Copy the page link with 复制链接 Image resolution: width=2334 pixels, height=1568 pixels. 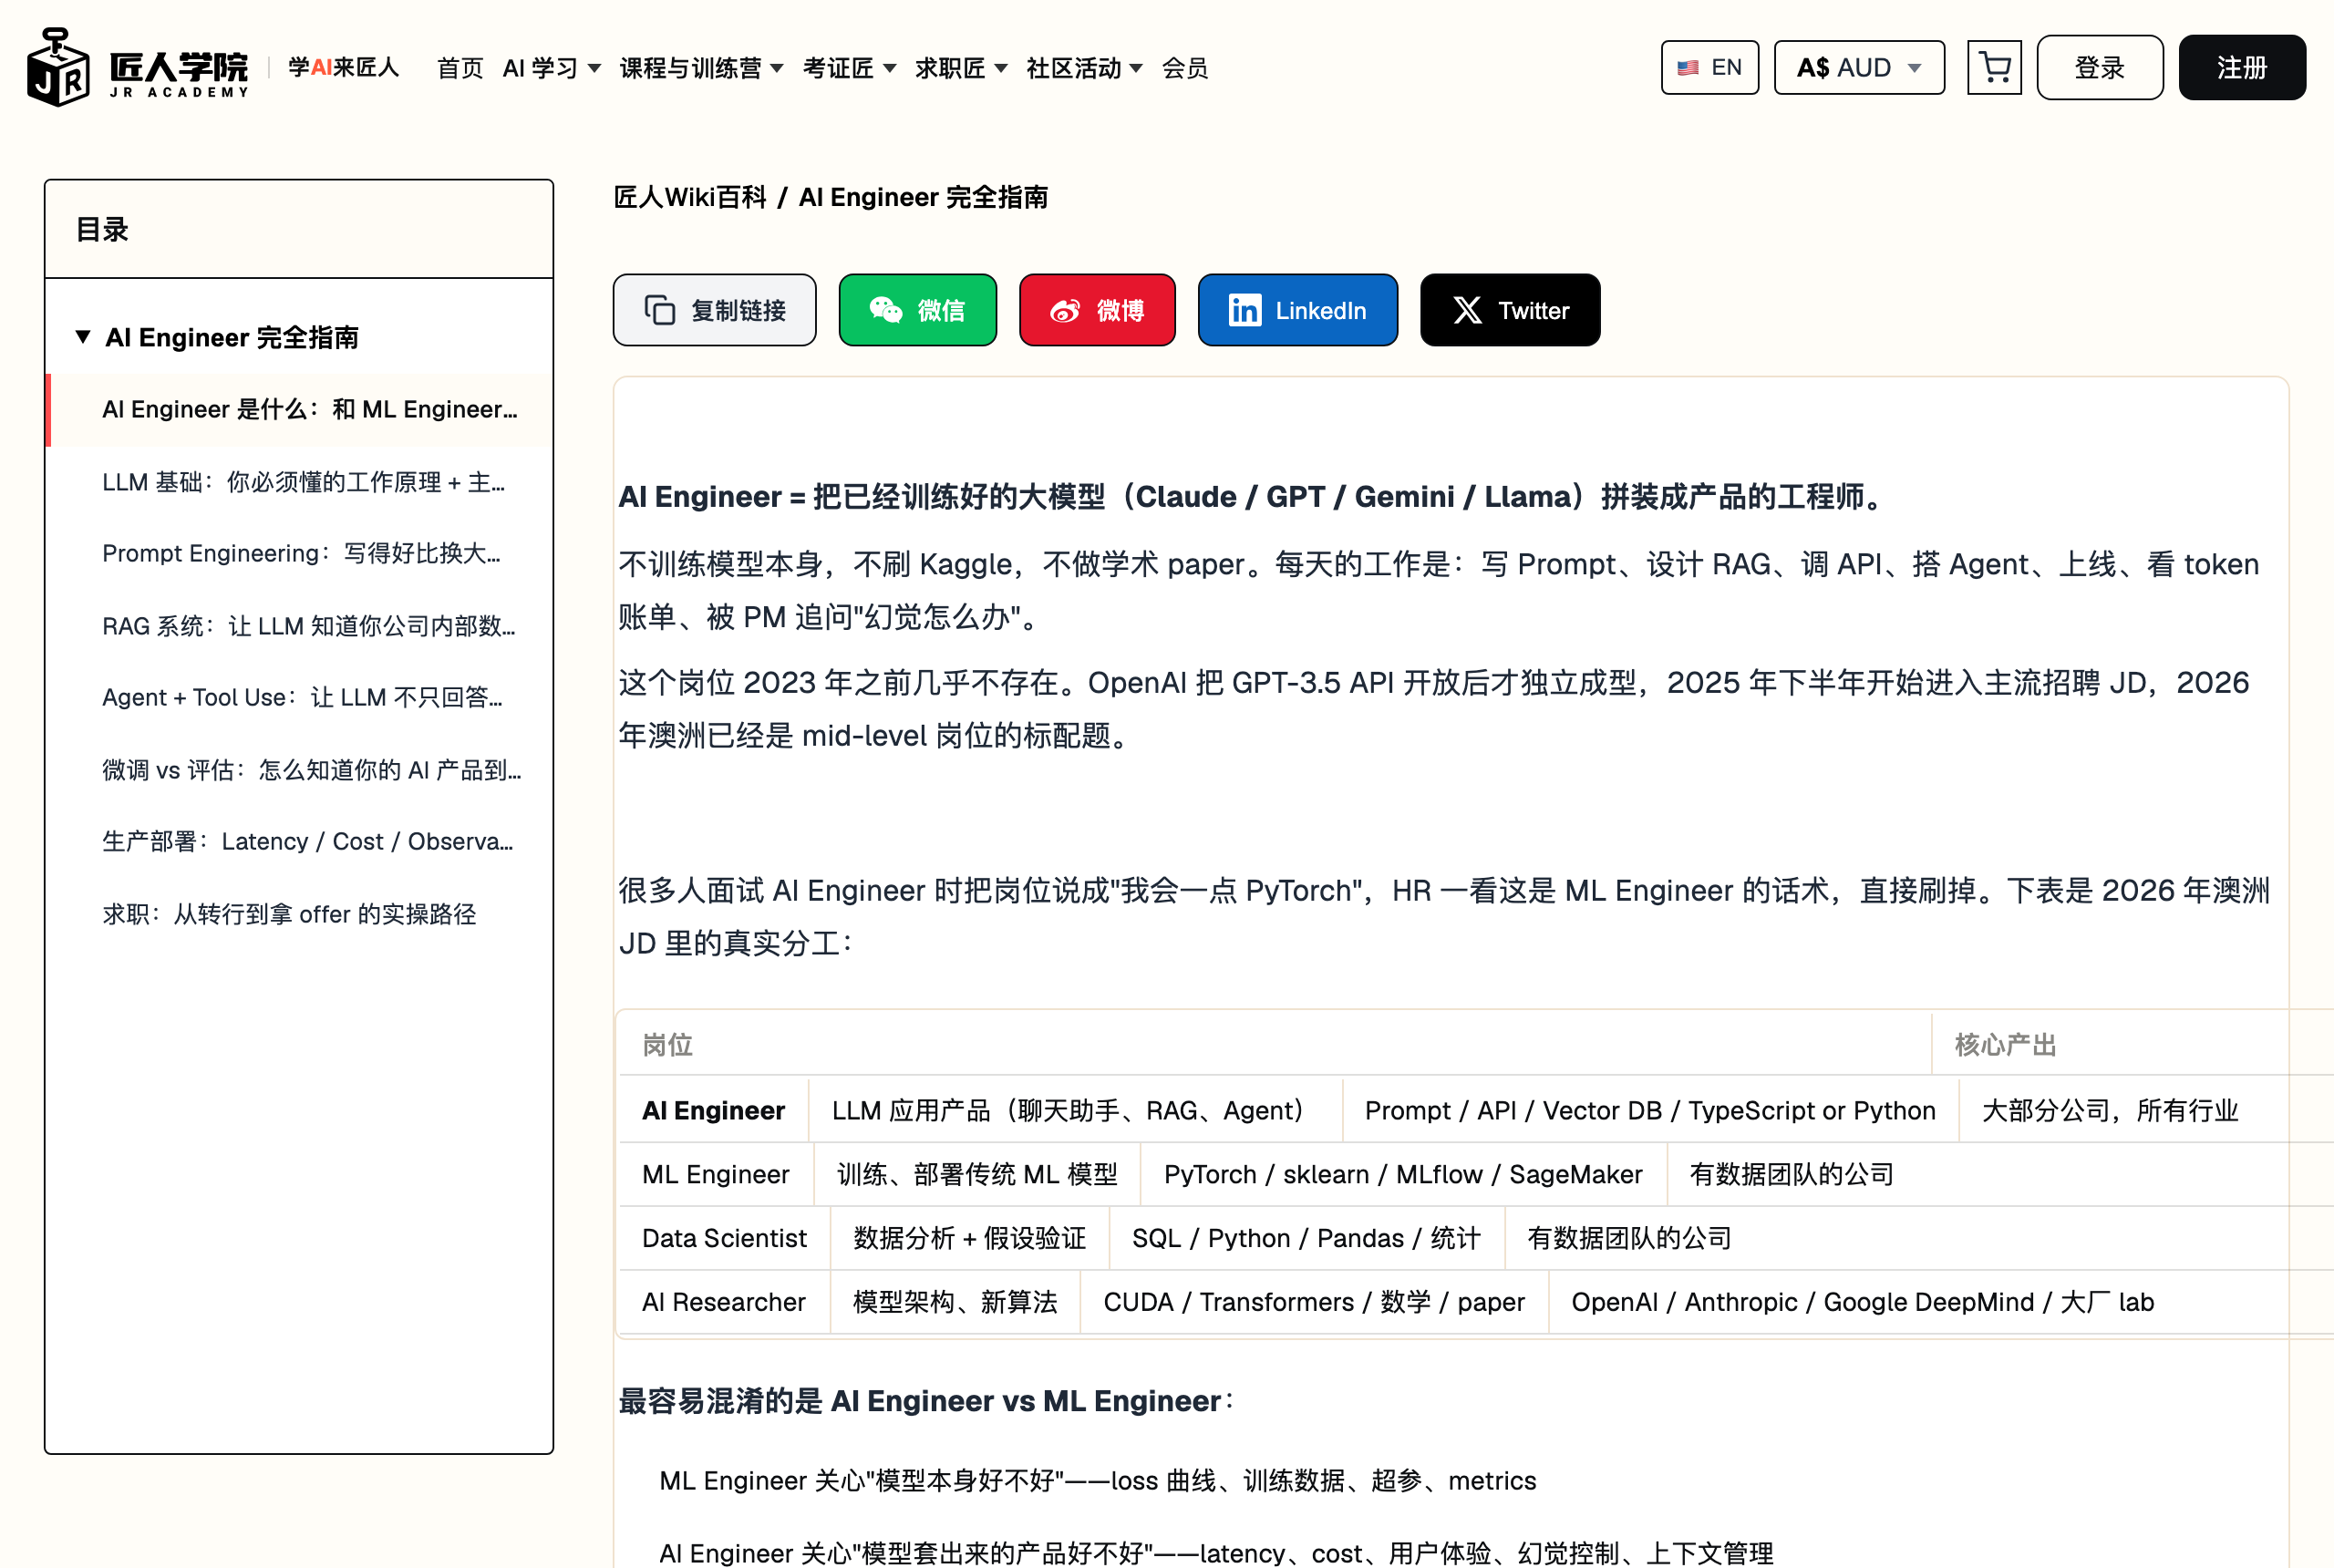tap(714, 310)
